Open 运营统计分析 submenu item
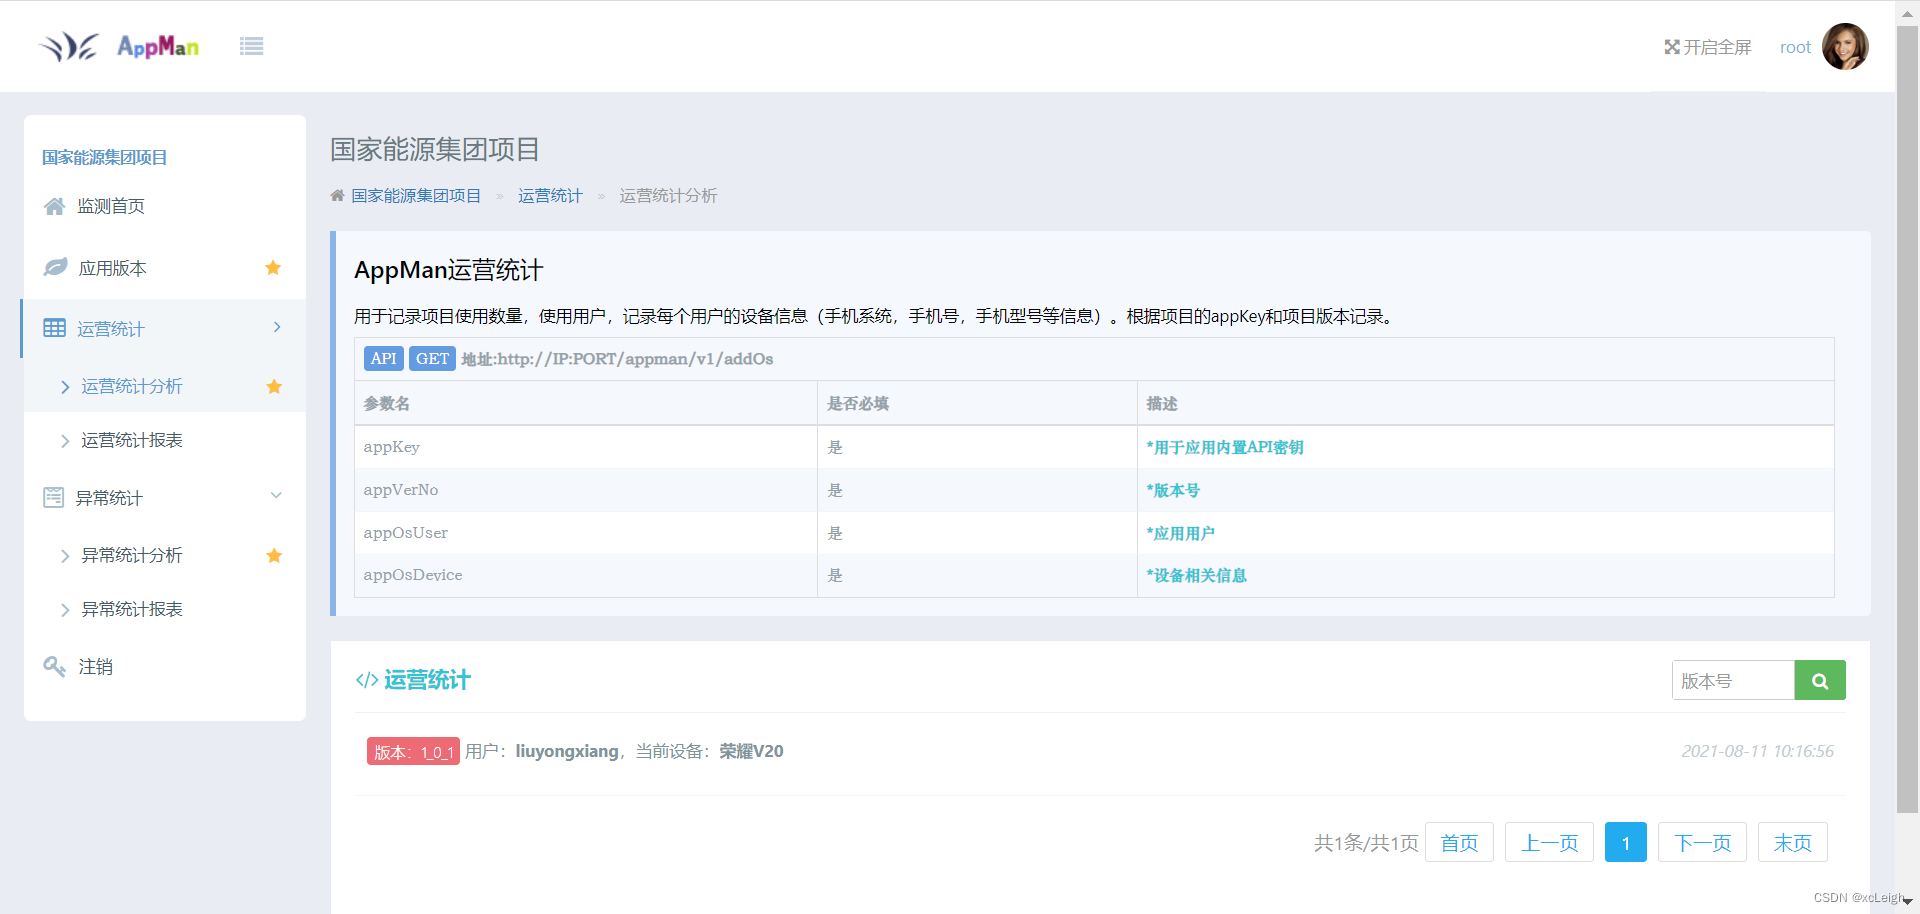Screen dimensions: 1920x914 (132, 386)
